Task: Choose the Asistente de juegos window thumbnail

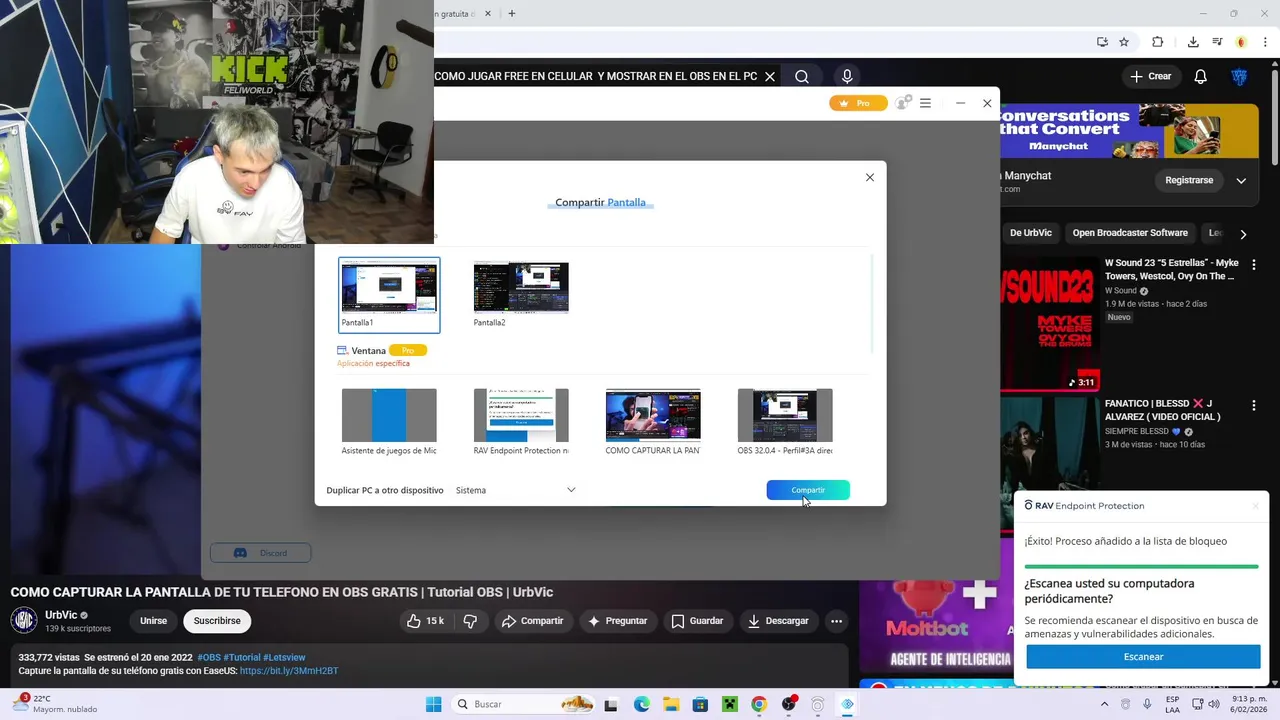Action: click(389, 422)
